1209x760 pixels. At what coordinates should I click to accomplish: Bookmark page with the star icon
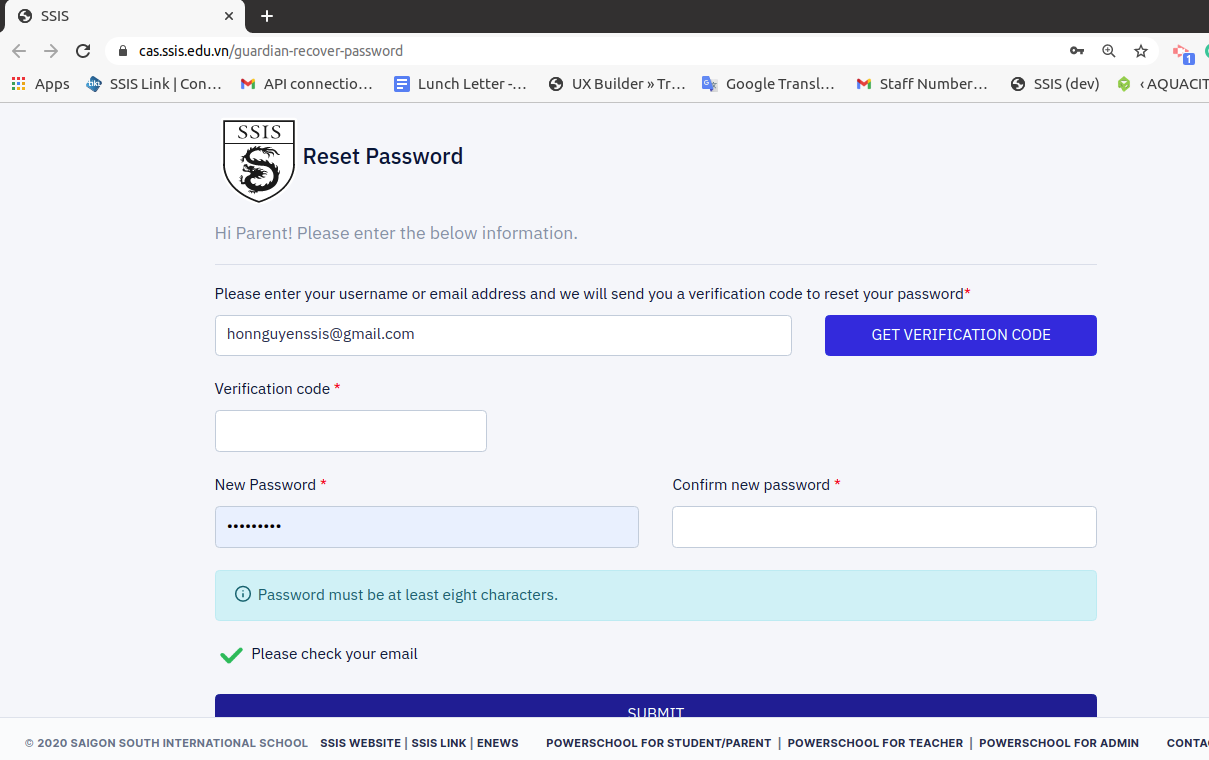tap(1141, 51)
